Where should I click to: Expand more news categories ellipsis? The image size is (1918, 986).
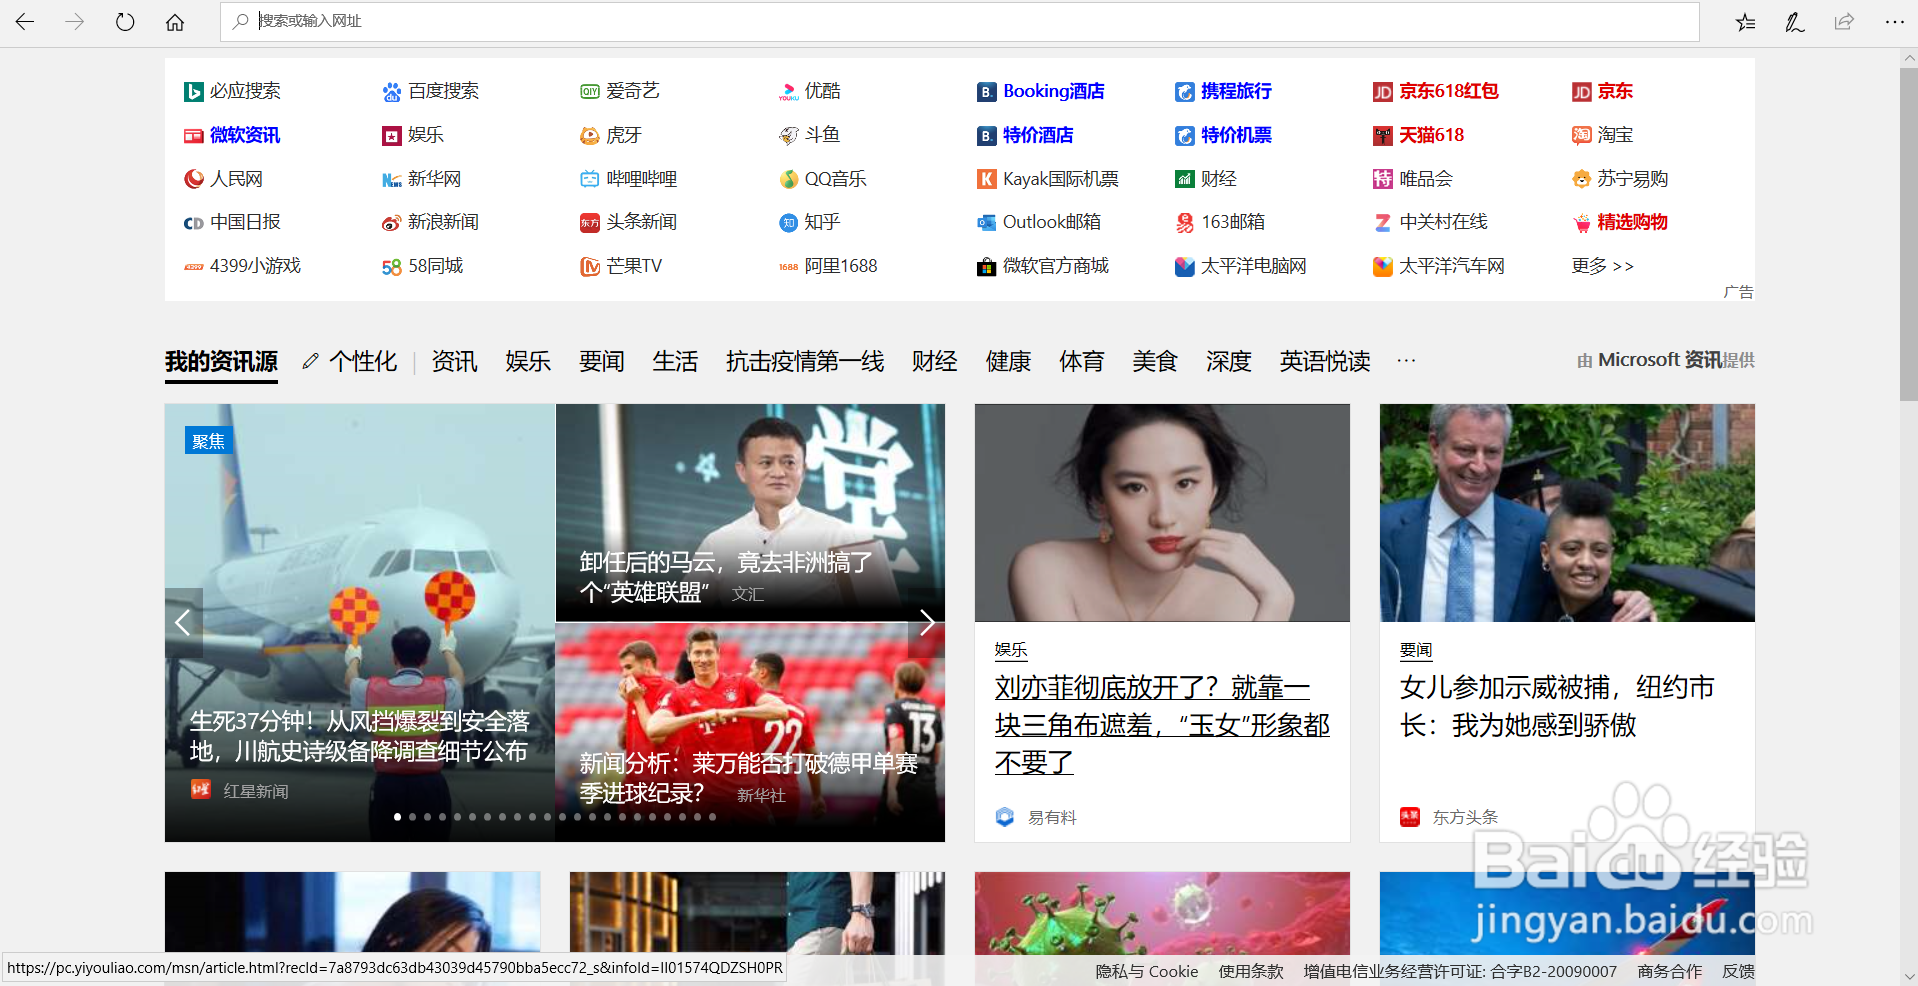point(1406,361)
